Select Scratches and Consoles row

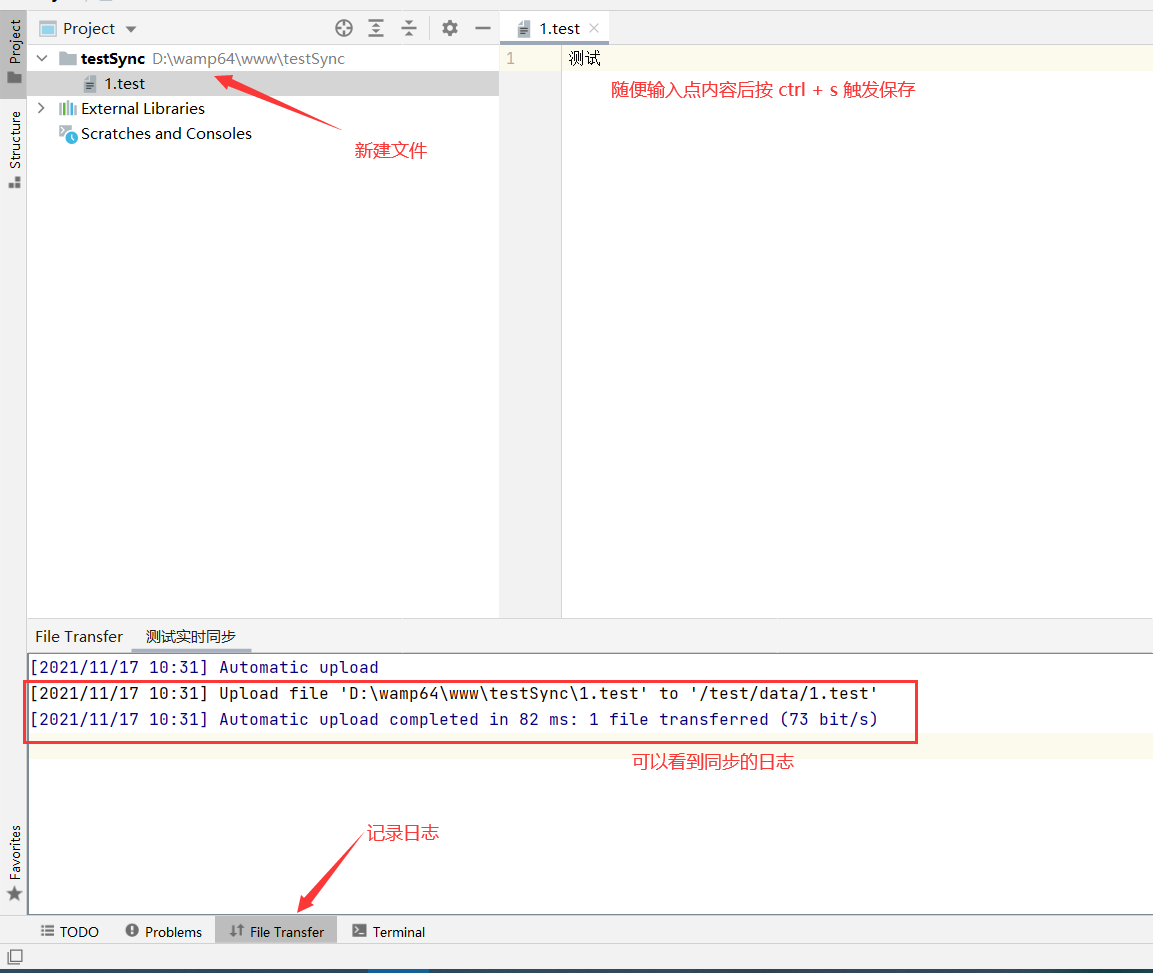tap(263, 134)
